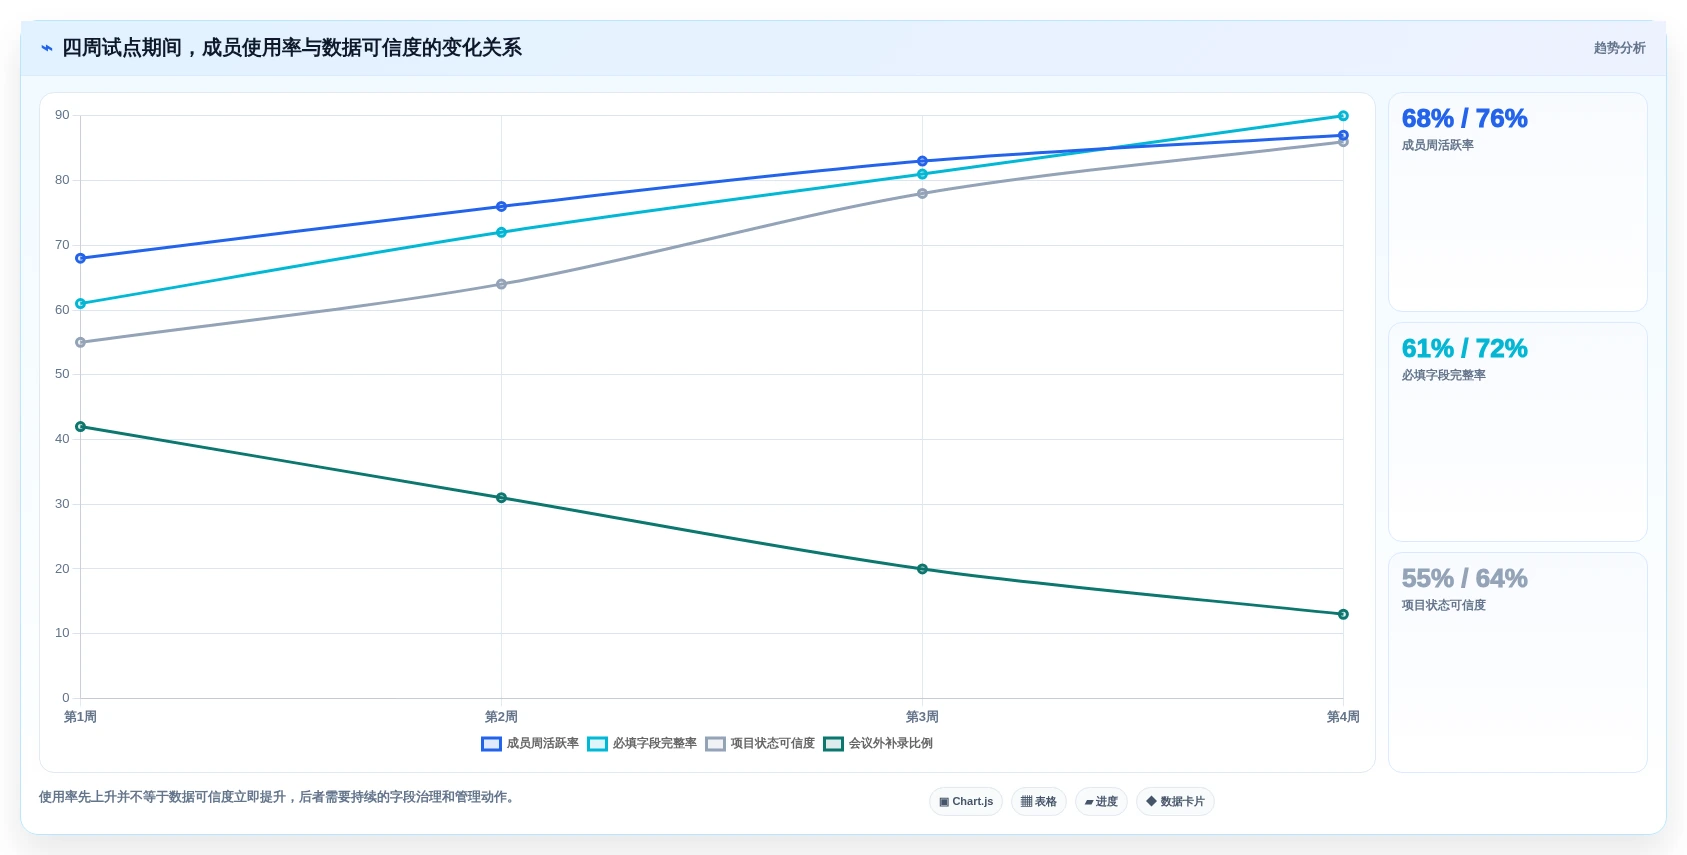Click the 必填字段完整率 legend label
This screenshot has height=855, width=1687.
click(655, 744)
